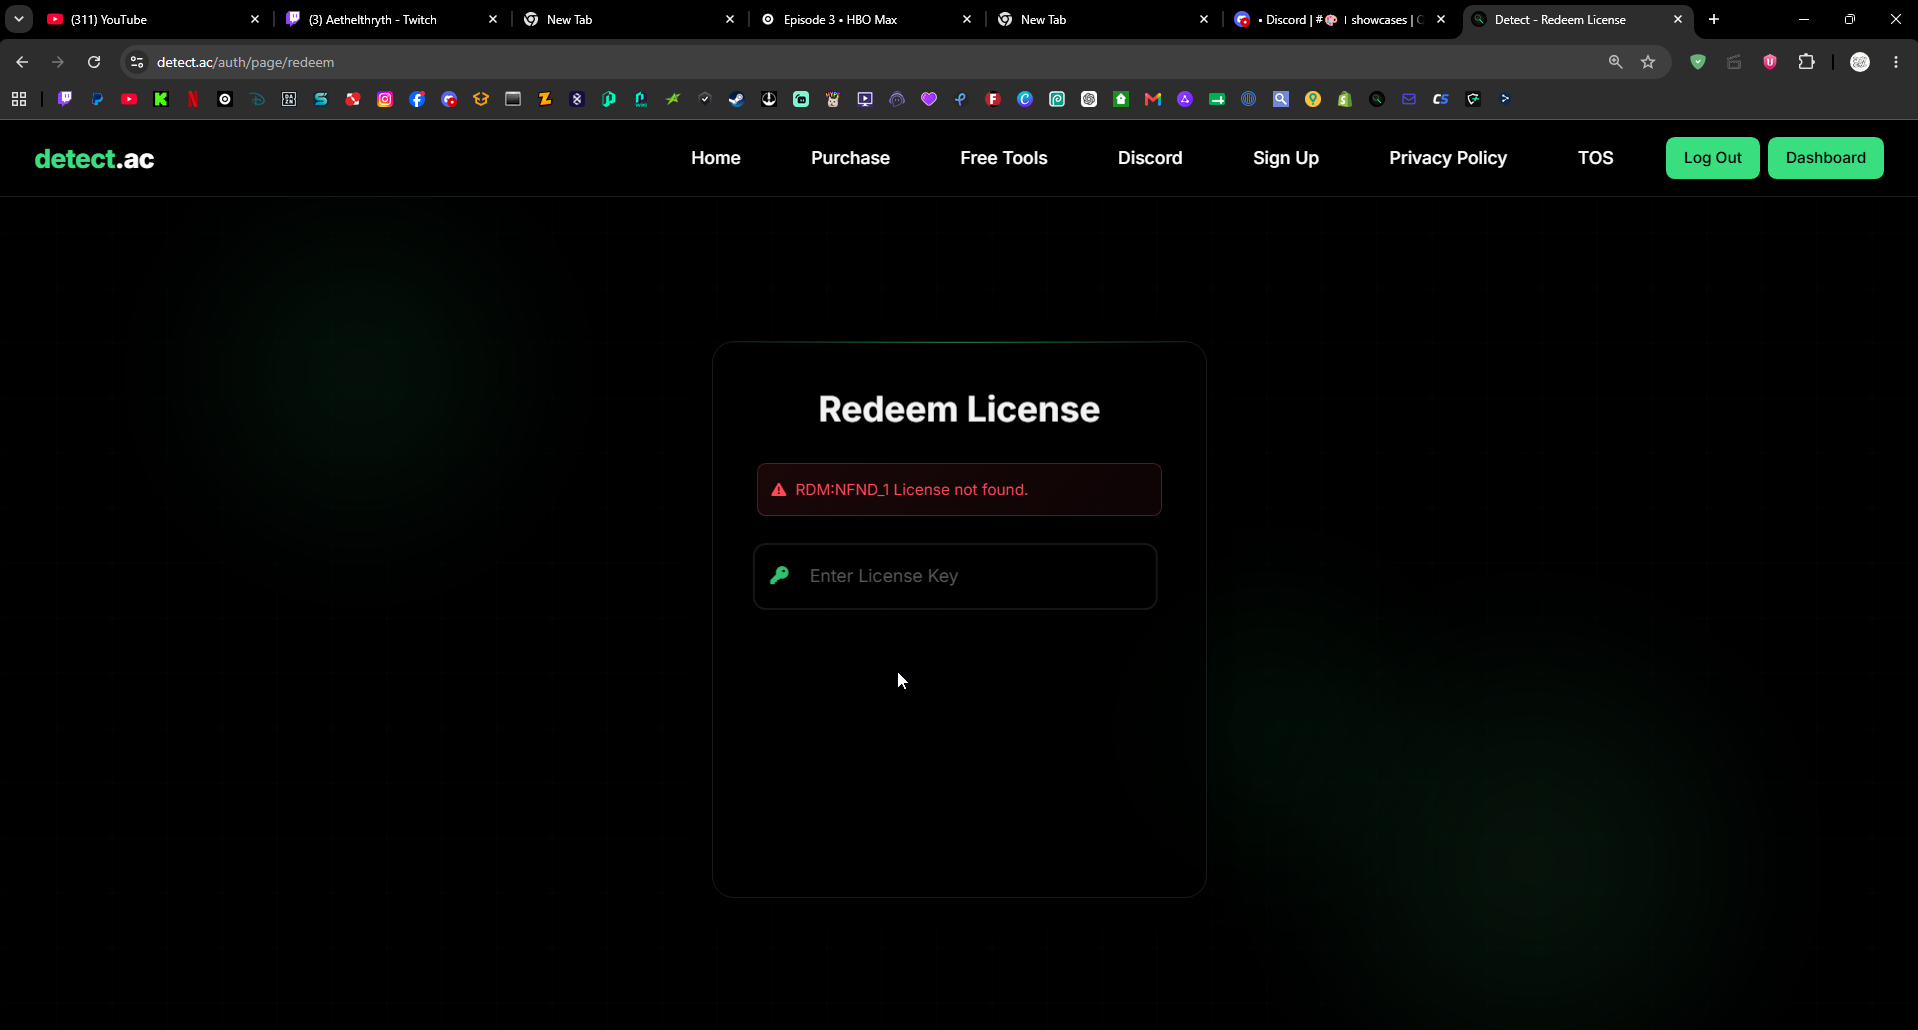Open the Instagram bookmark icon
The width and height of the screenshot is (1918, 1030).
pyautogui.click(x=385, y=99)
